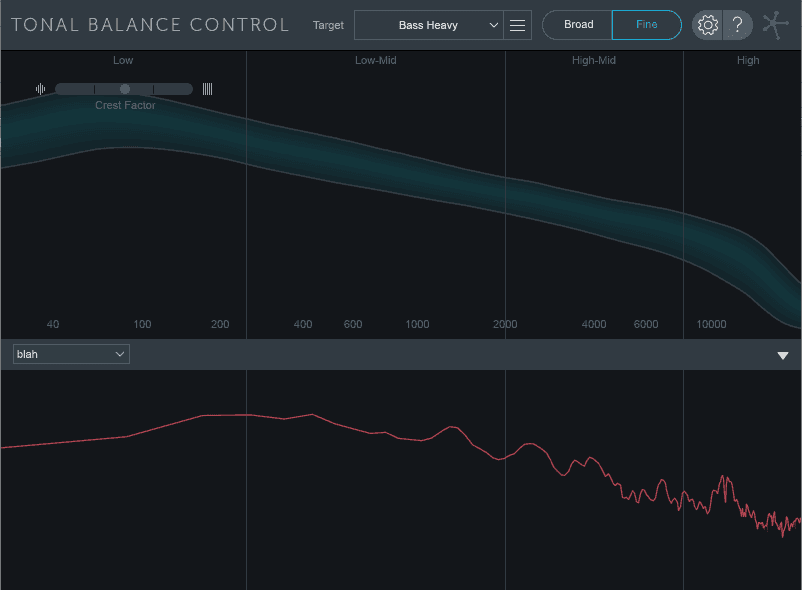The image size is (802, 590).
Task: Click the High-Mid band label
Action: pyautogui.click(x=593, y=60)
